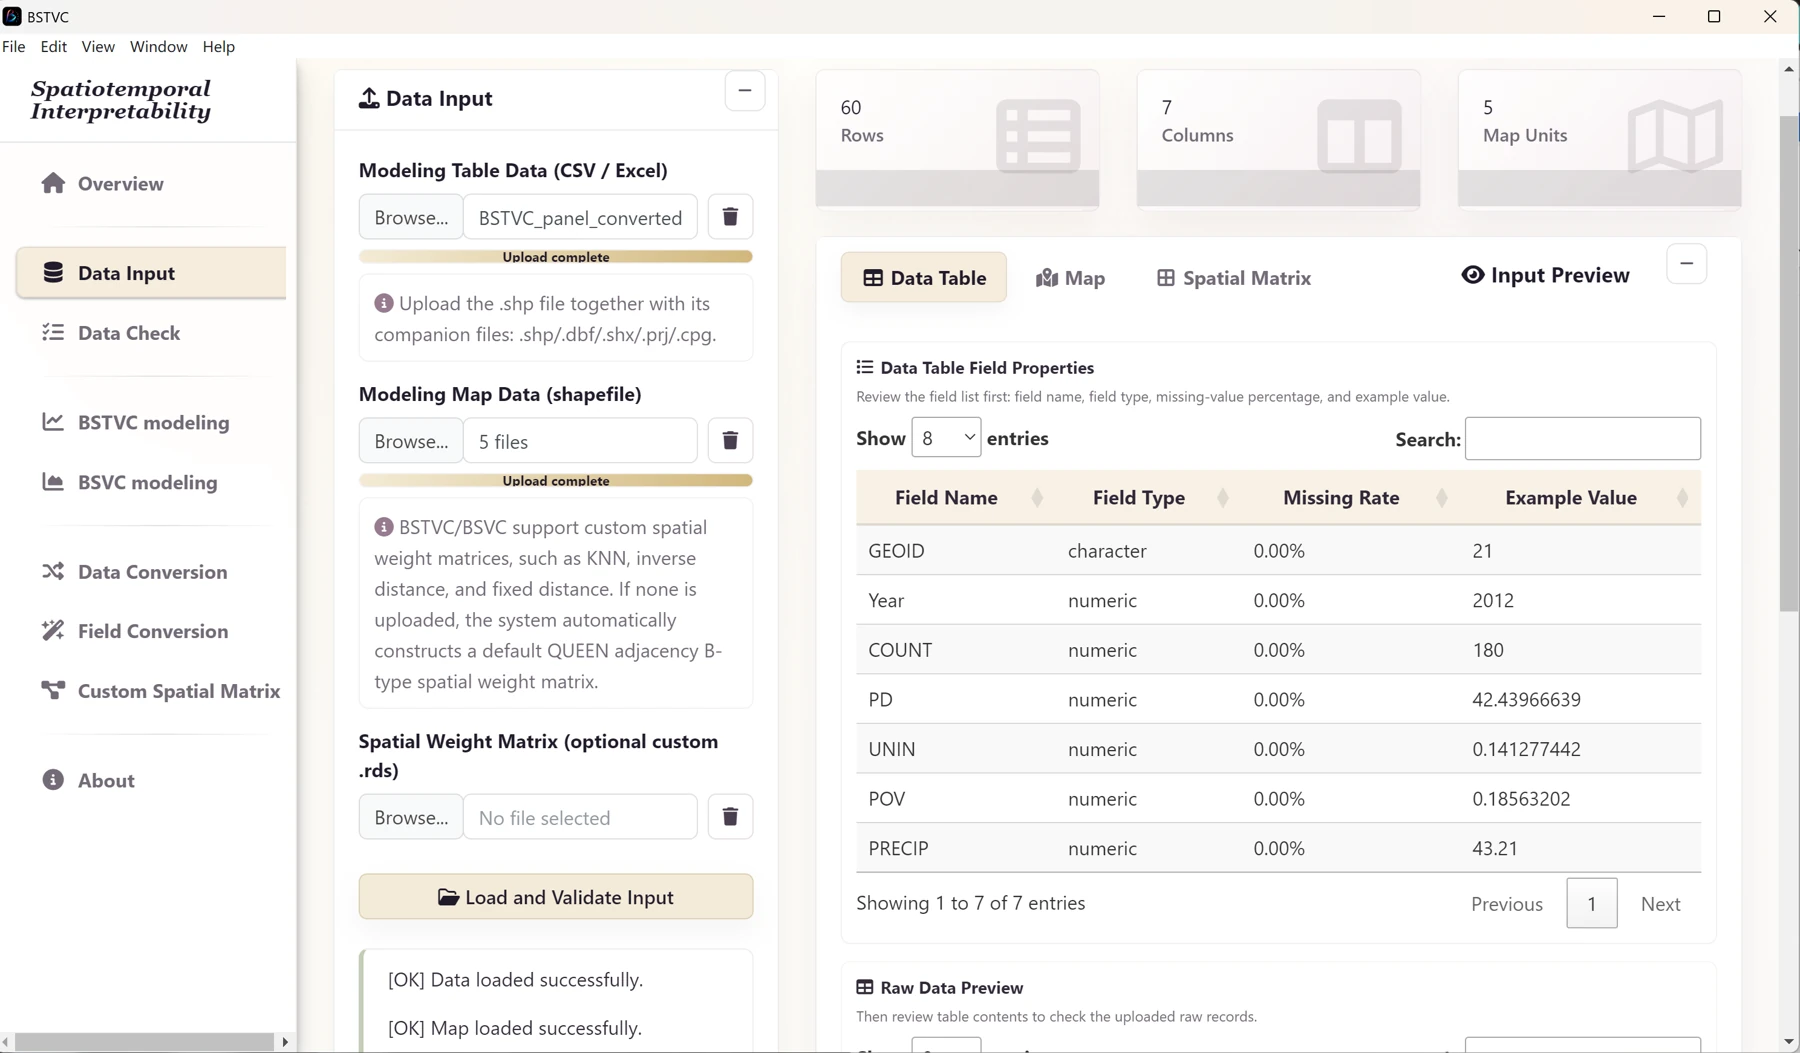Click the table upload progress bar
Screen dimensions: 1800x1053
(556, 257)
